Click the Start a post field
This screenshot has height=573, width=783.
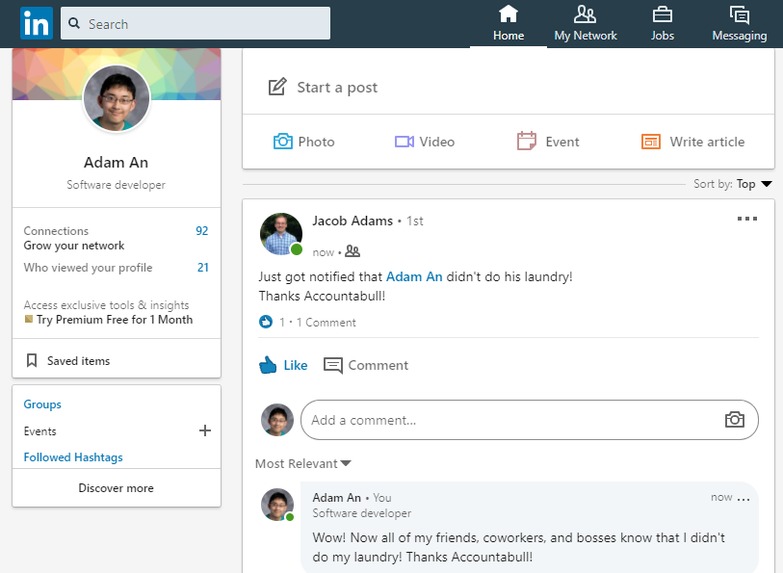coord(508,87)
